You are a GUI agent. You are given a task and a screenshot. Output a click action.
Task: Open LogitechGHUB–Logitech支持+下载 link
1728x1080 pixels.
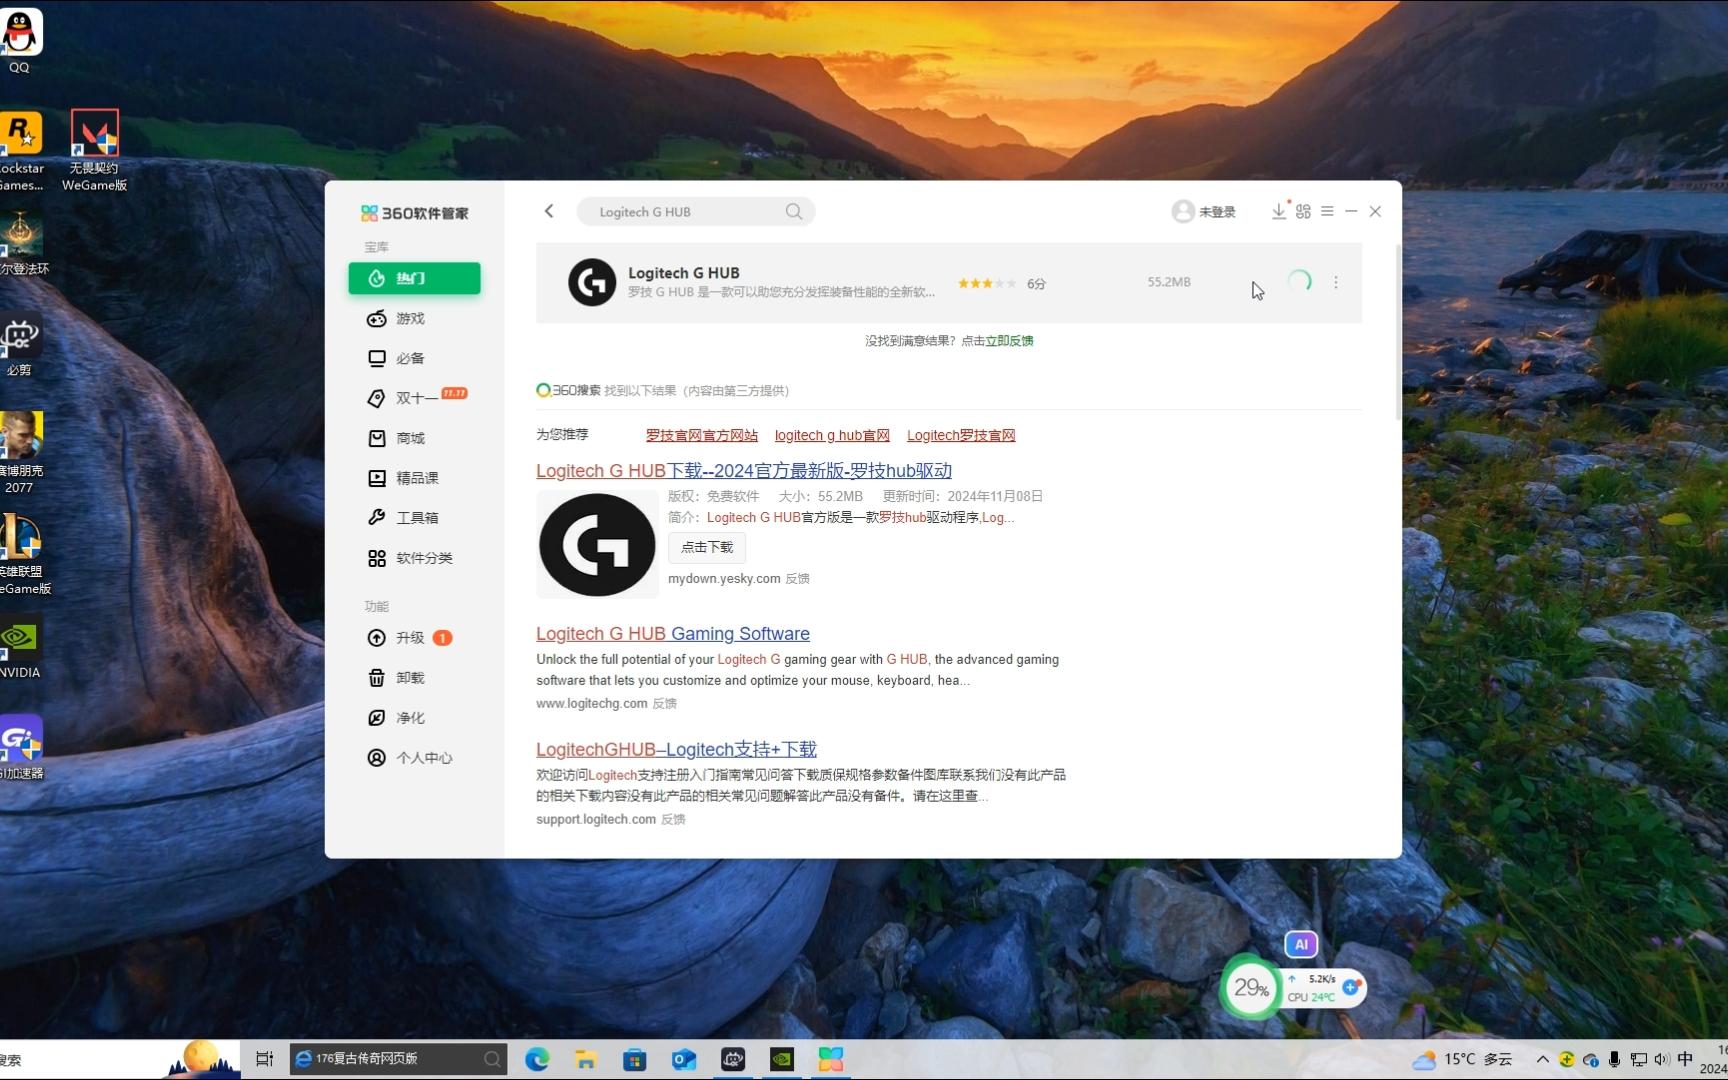pos(676,750)
